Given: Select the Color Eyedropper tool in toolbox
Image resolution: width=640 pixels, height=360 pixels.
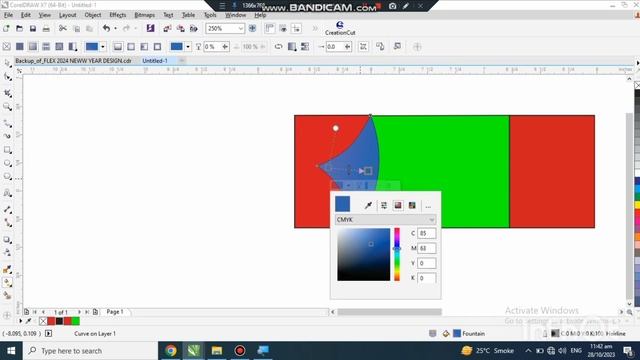Looking at the screenshot, I should [x=7, y=269].
